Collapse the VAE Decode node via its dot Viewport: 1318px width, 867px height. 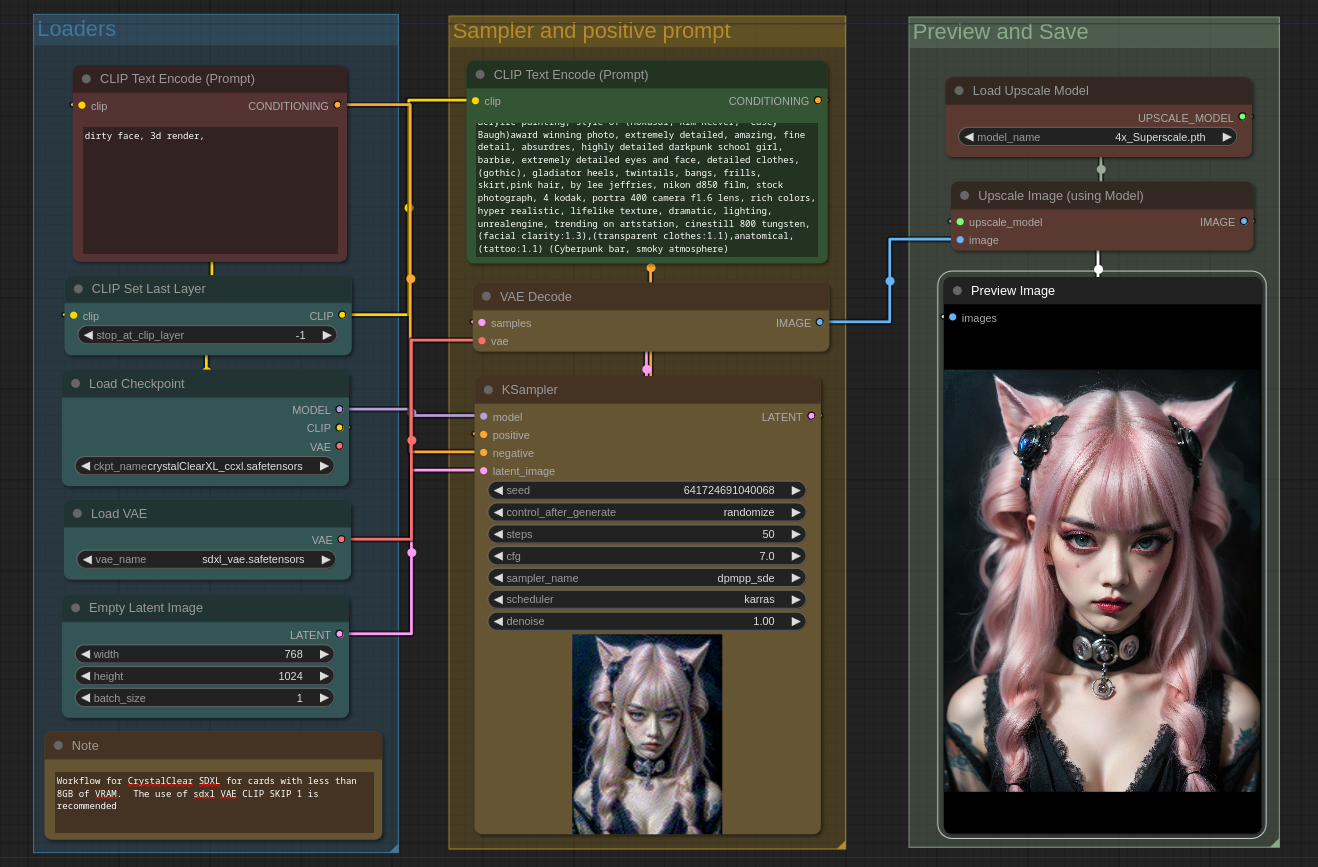click(x=487, y=297)
